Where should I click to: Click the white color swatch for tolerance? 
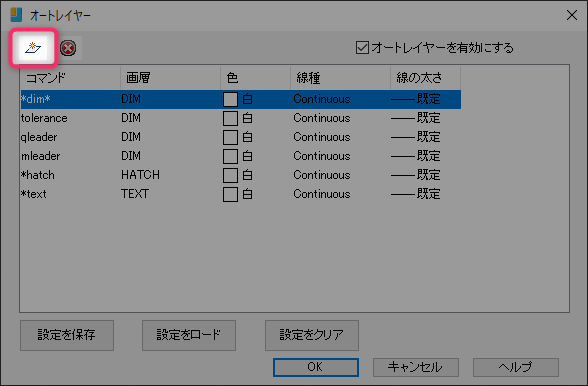click(x=230, y=119)
